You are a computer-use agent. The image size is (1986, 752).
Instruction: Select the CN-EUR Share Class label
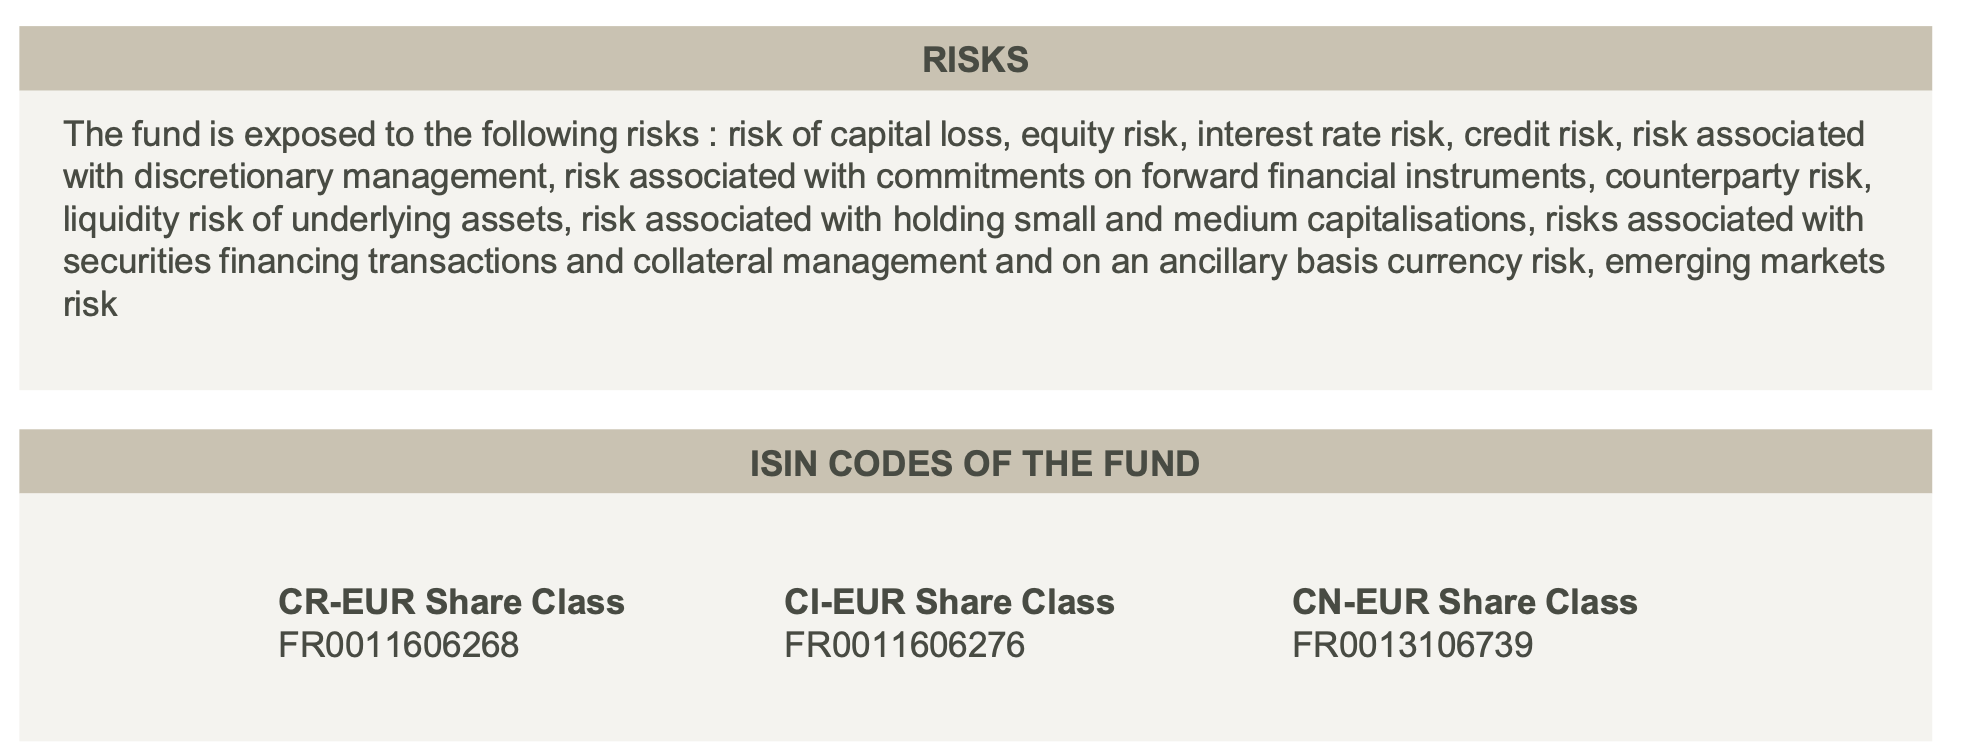click(1465, 602)
